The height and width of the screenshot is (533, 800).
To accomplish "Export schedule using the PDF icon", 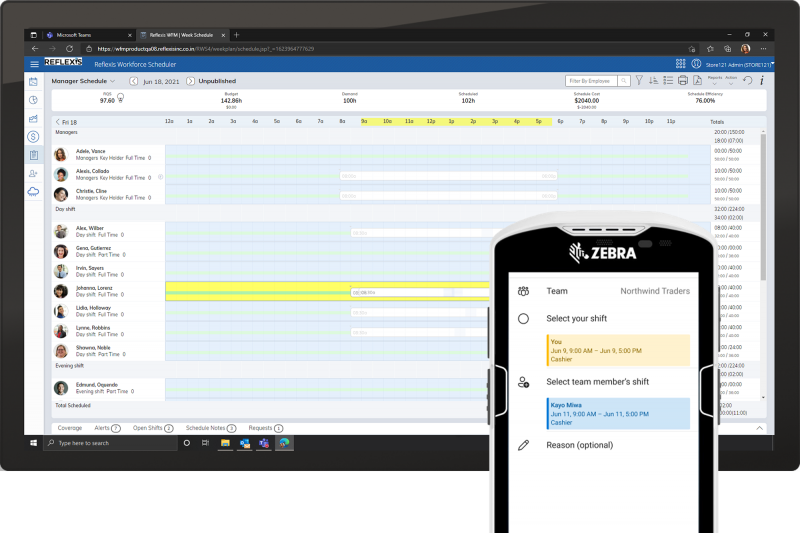I will [697, 81].
